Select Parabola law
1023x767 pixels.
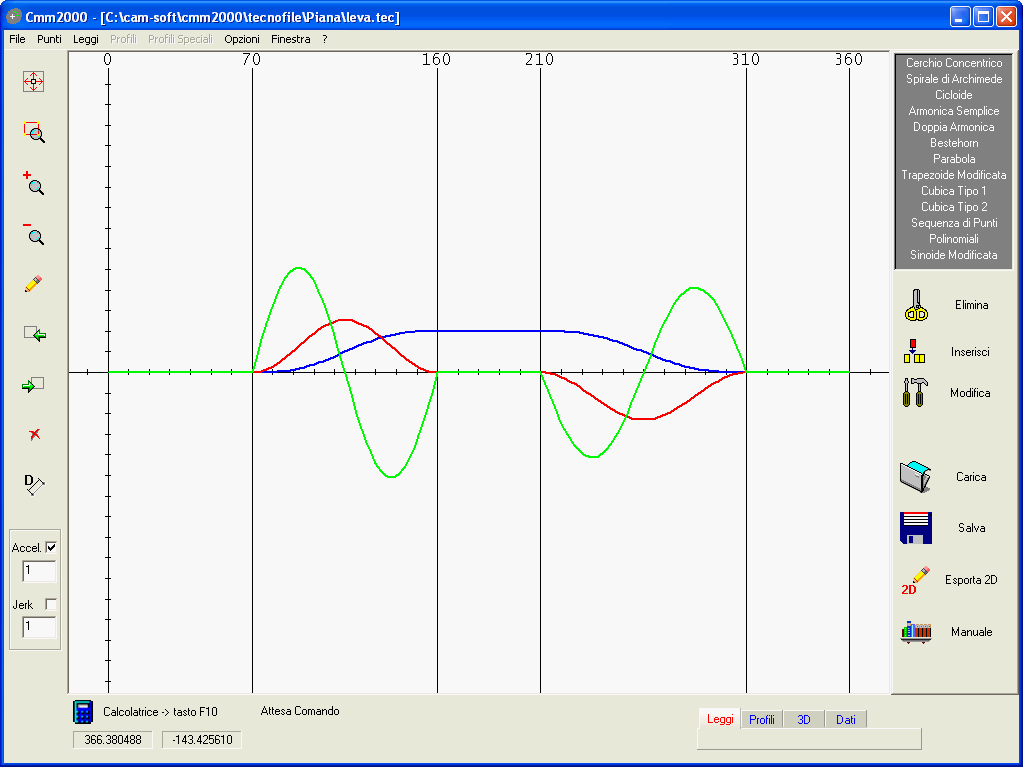pyautogui.click(x=954, y=159)
